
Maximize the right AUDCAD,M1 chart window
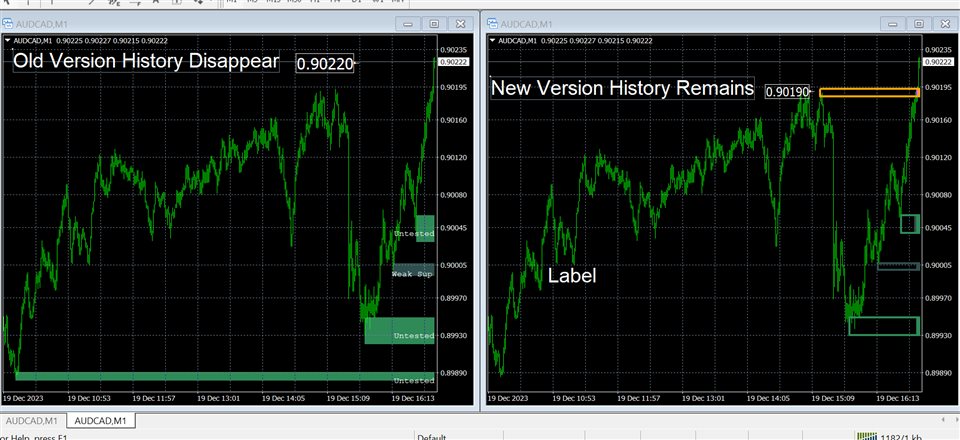pos(919,24)
